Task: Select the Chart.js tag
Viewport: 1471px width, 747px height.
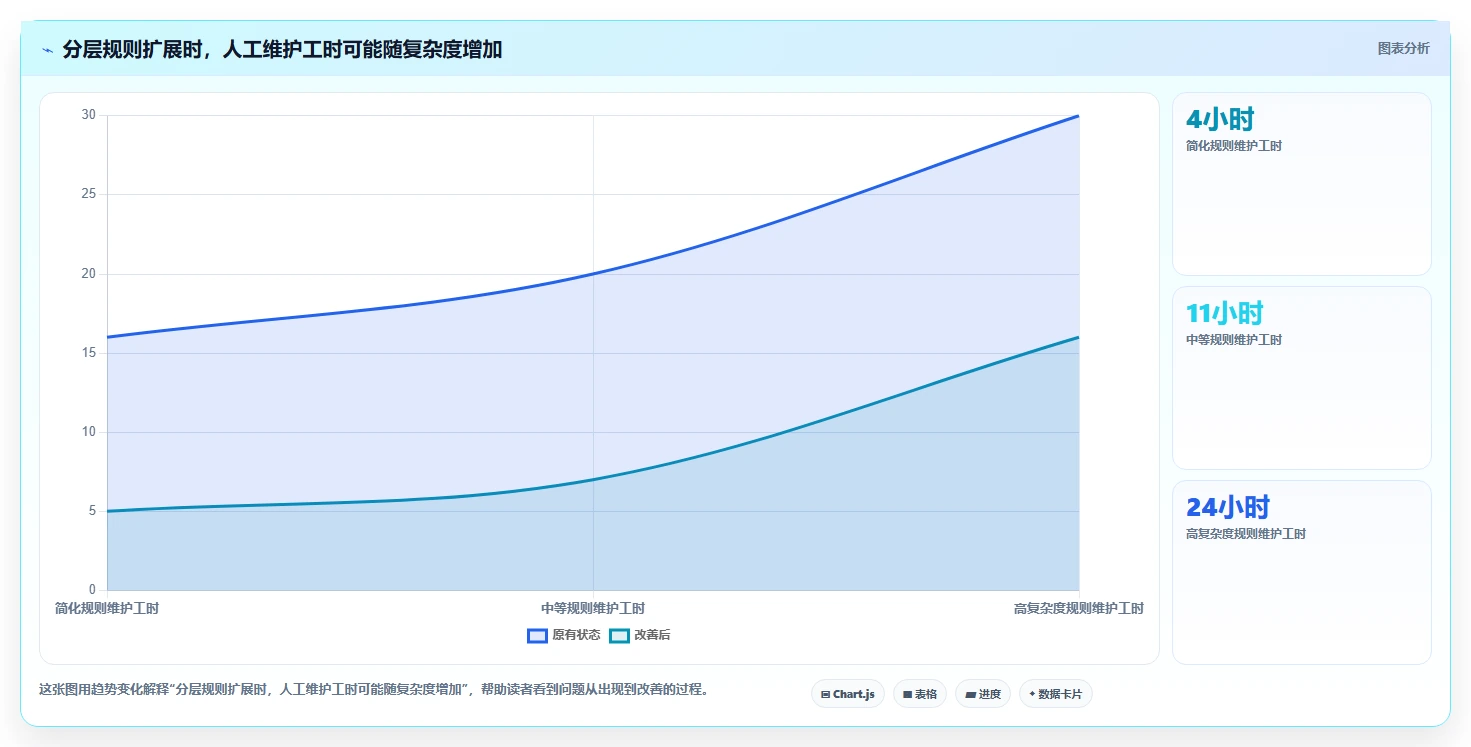Action: [847, 694]
